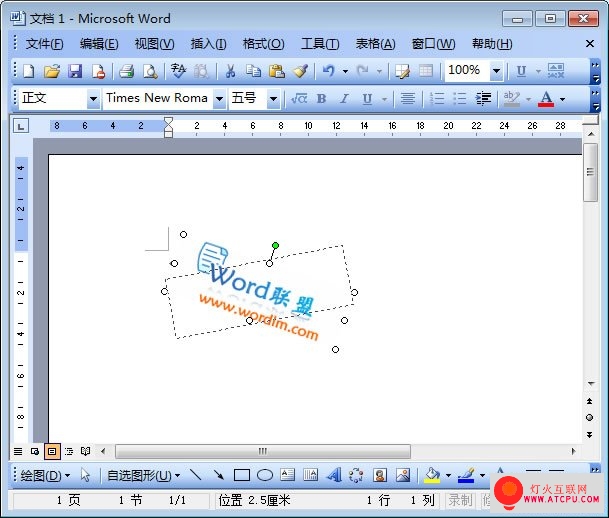Insert a diagram or organization chart

[x=356, y=475]
